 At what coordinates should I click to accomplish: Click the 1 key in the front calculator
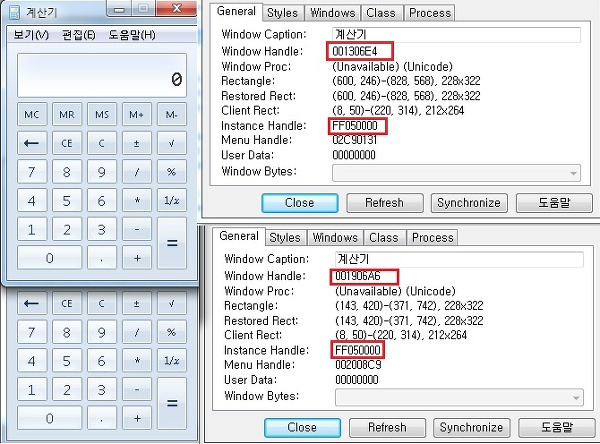click(x=32, y=229)
